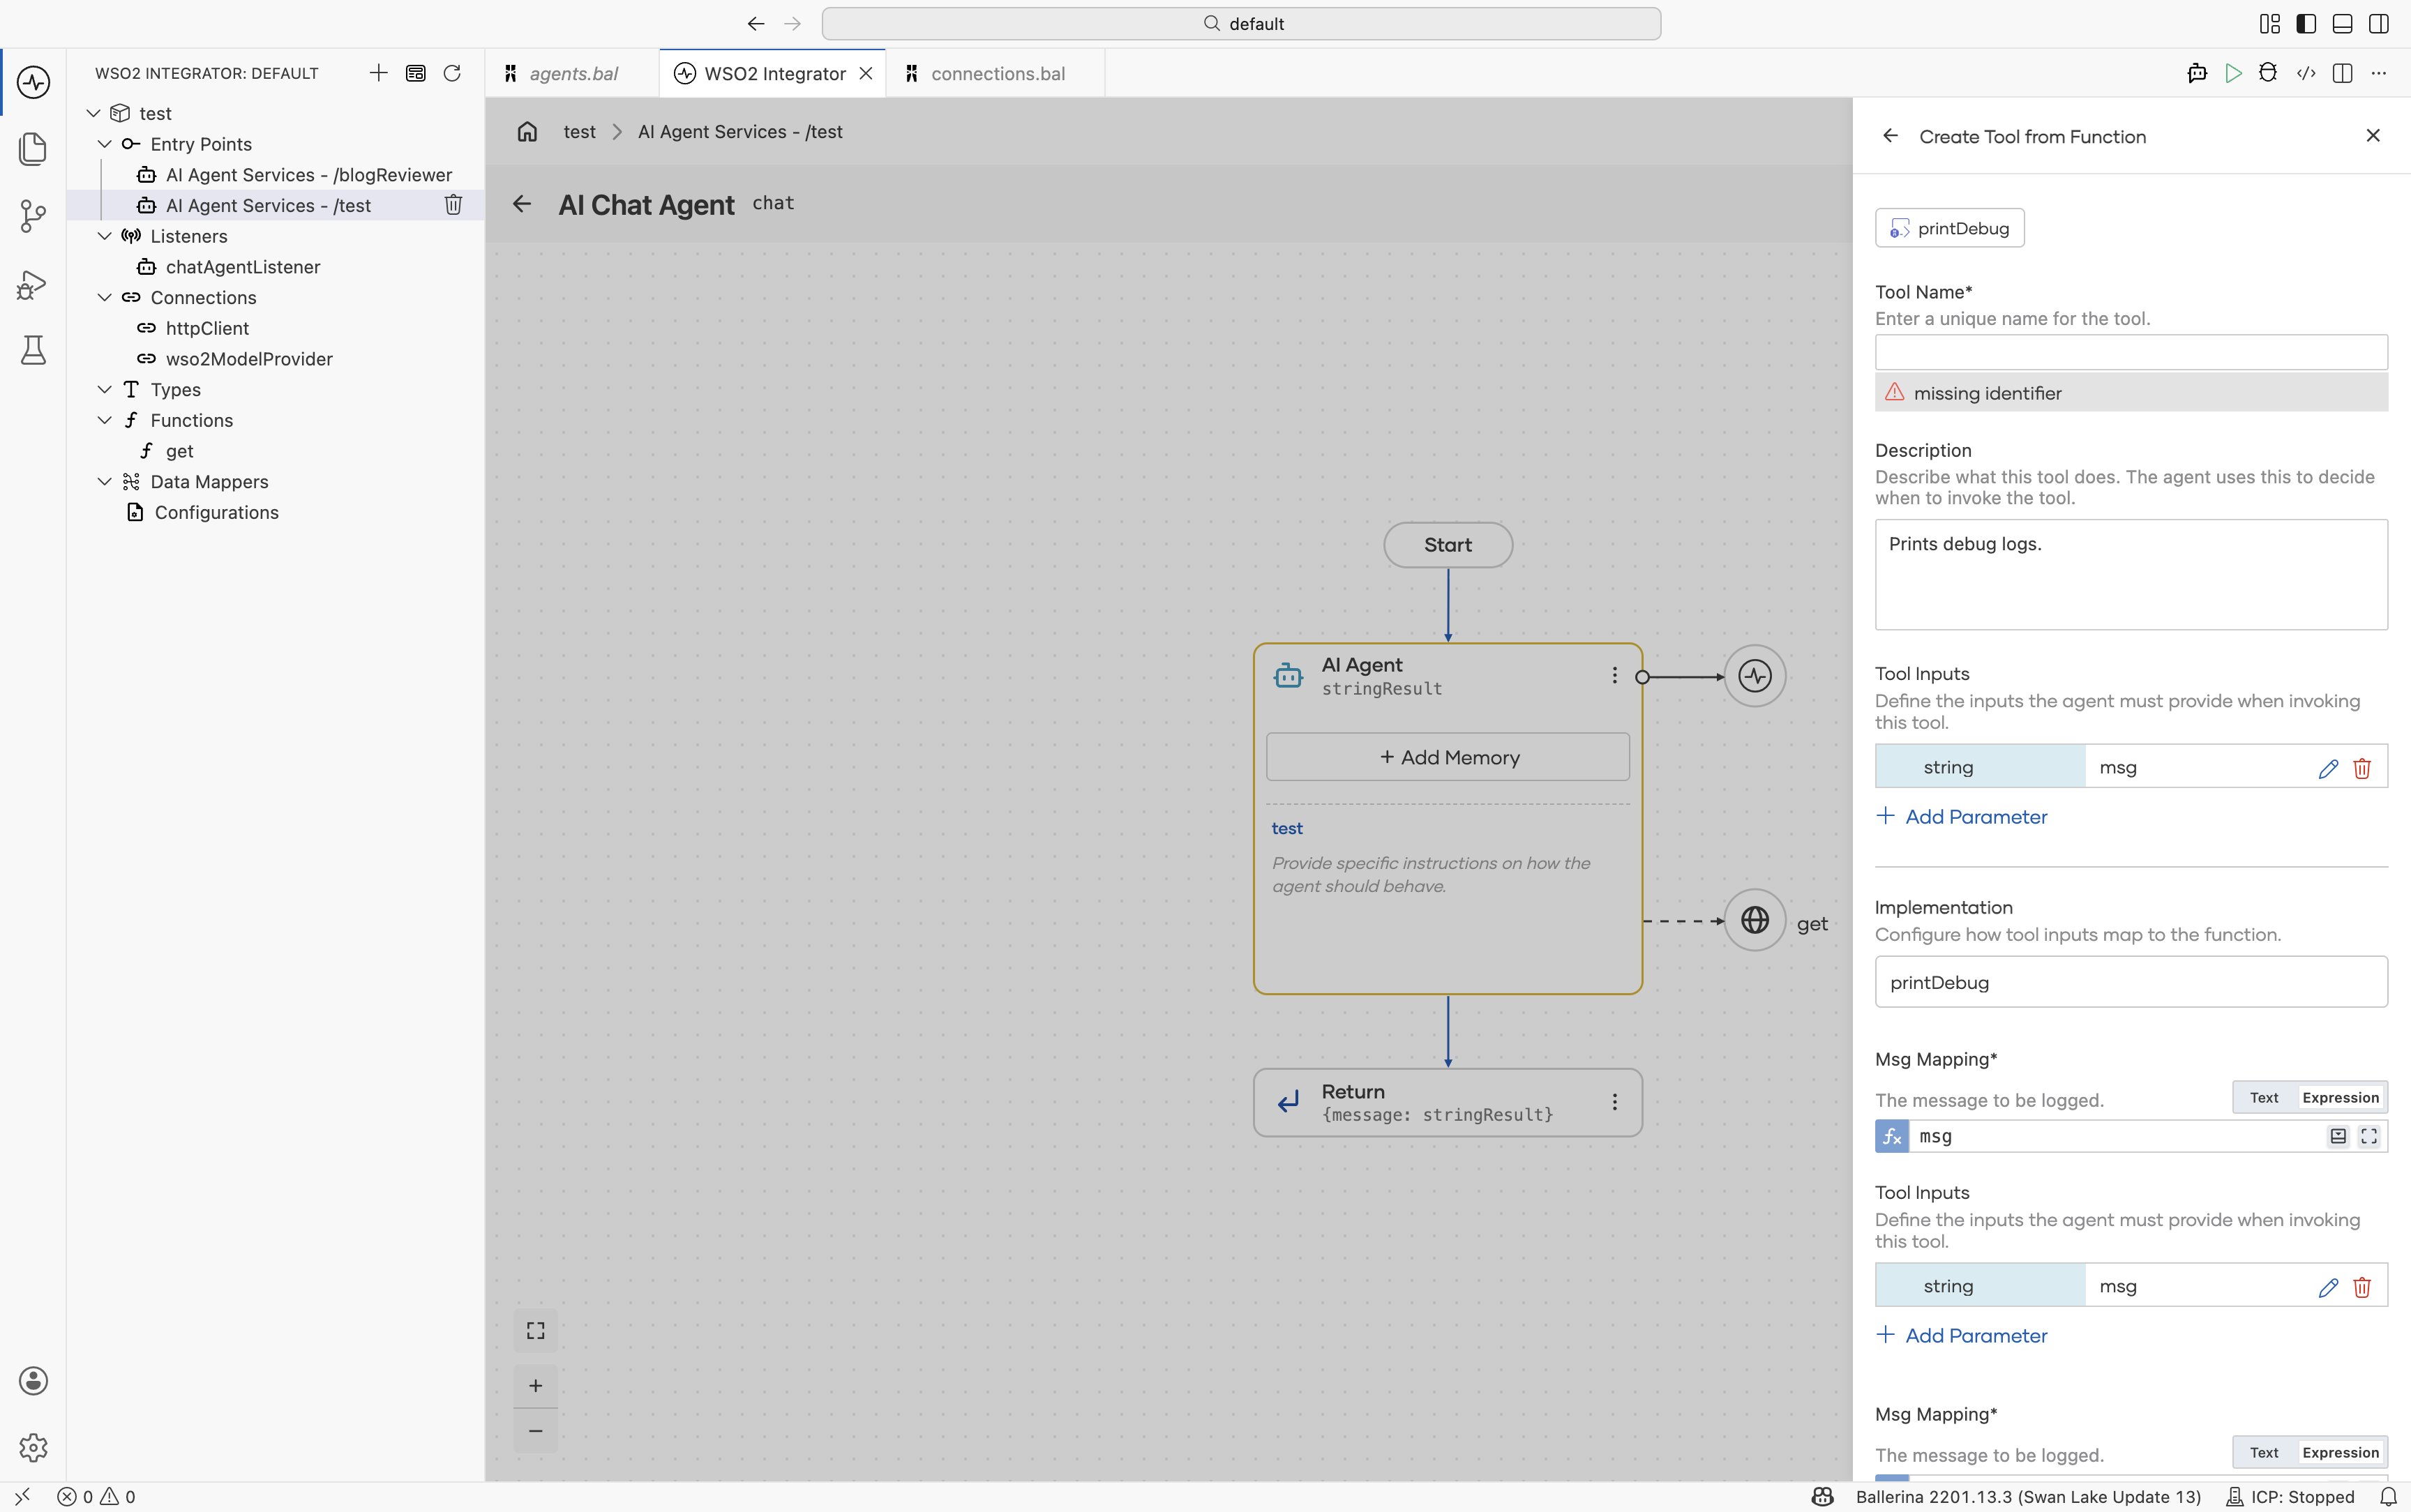The width and height of the screenshot is (2411, 1512).
Task: Open the Return node options menu
Action: pos(1614,1102)
